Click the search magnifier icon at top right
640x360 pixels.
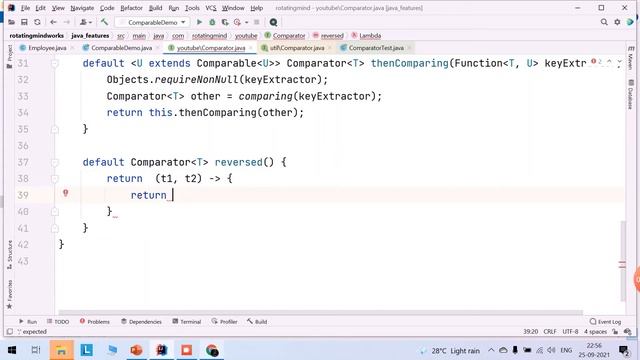click(x=604, y=22)
